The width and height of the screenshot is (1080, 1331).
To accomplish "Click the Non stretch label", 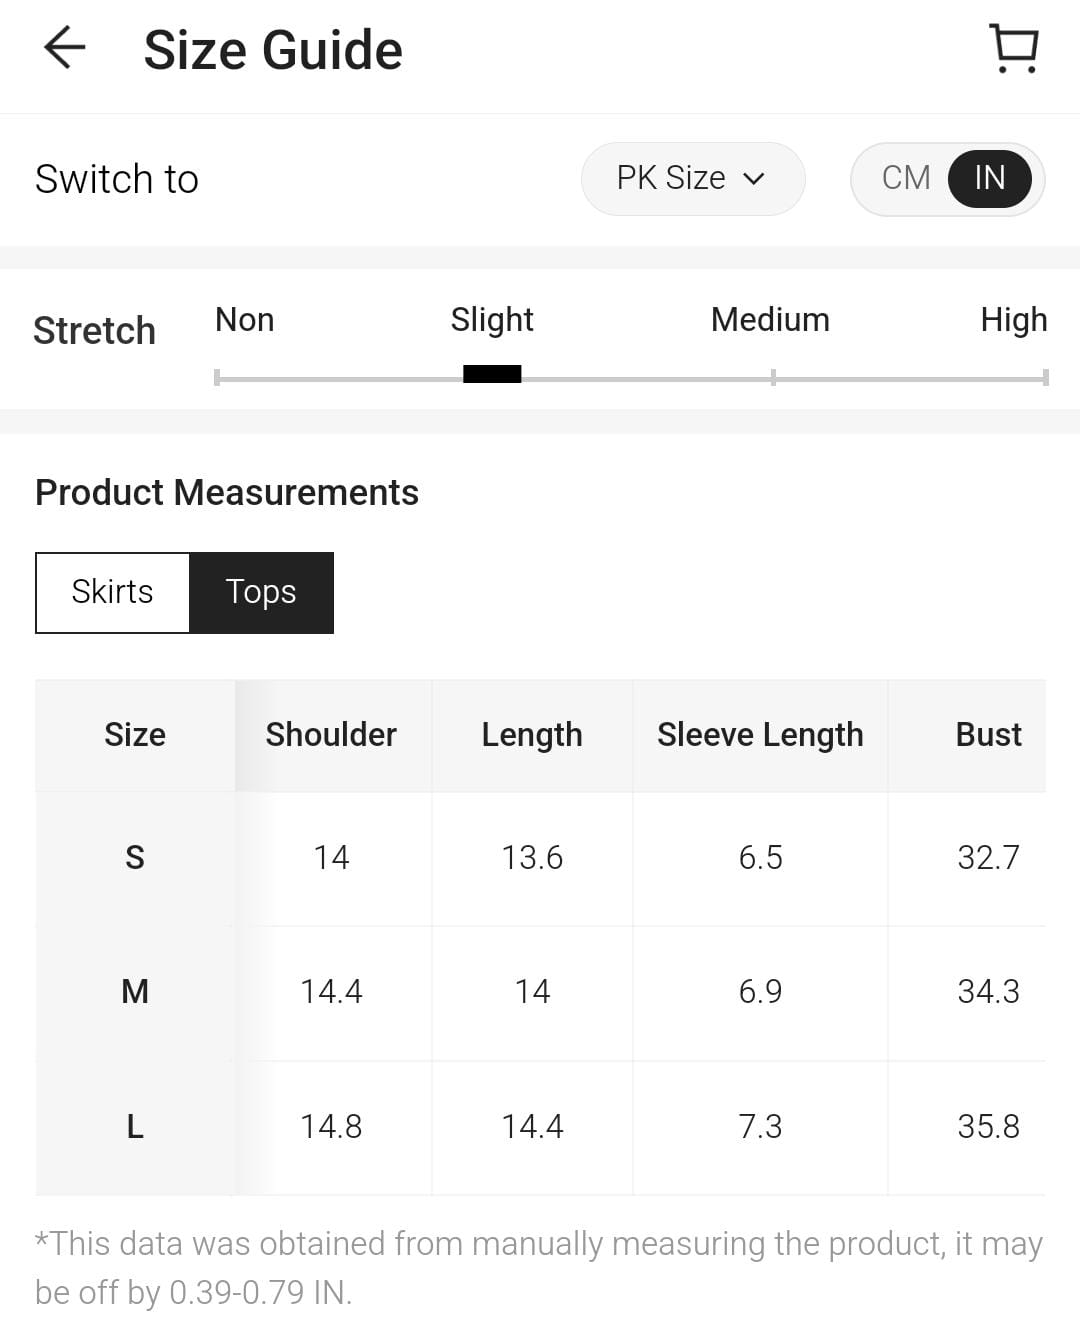I will point(244,320).
